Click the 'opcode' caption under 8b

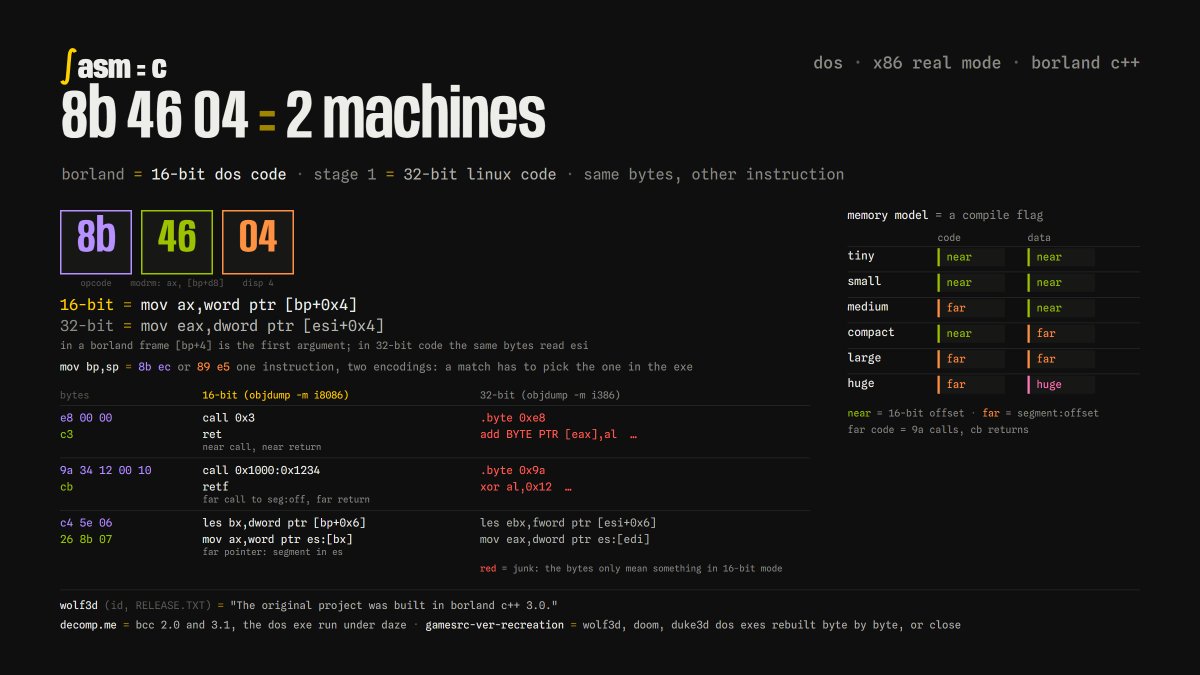coord(96,284)
